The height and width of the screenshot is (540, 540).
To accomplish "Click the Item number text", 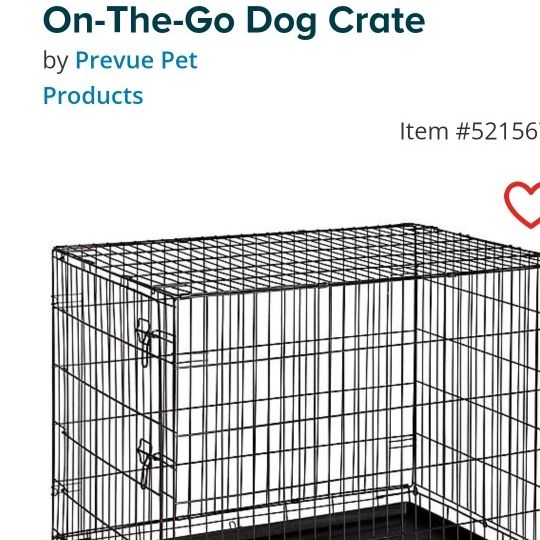I will pos(470,131).
